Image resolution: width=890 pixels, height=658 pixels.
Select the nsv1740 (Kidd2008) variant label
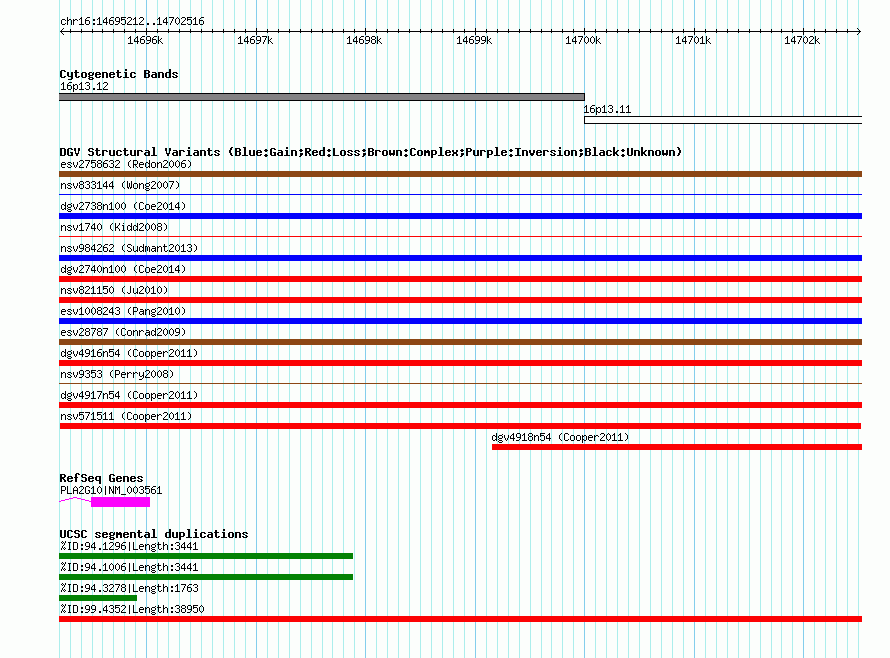(114, 227)
